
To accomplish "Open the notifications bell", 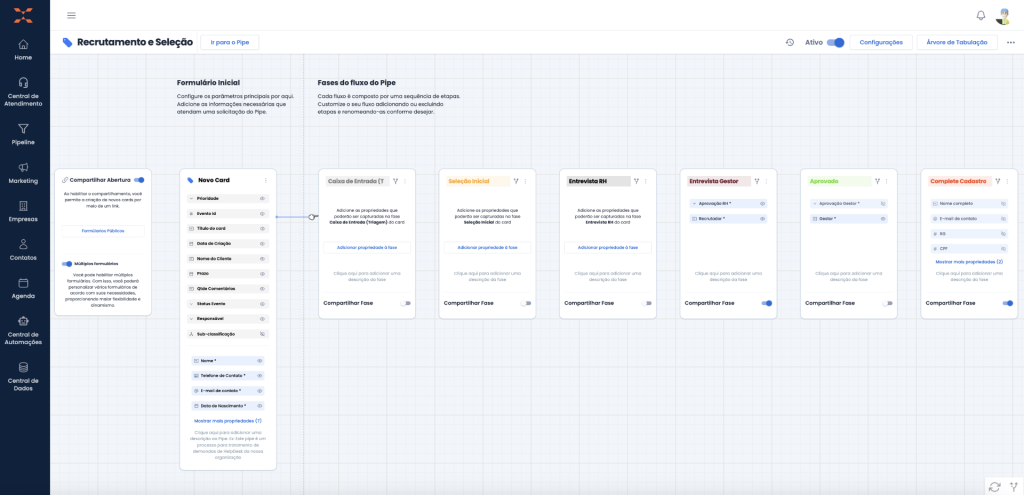I will tap(980, 15).
